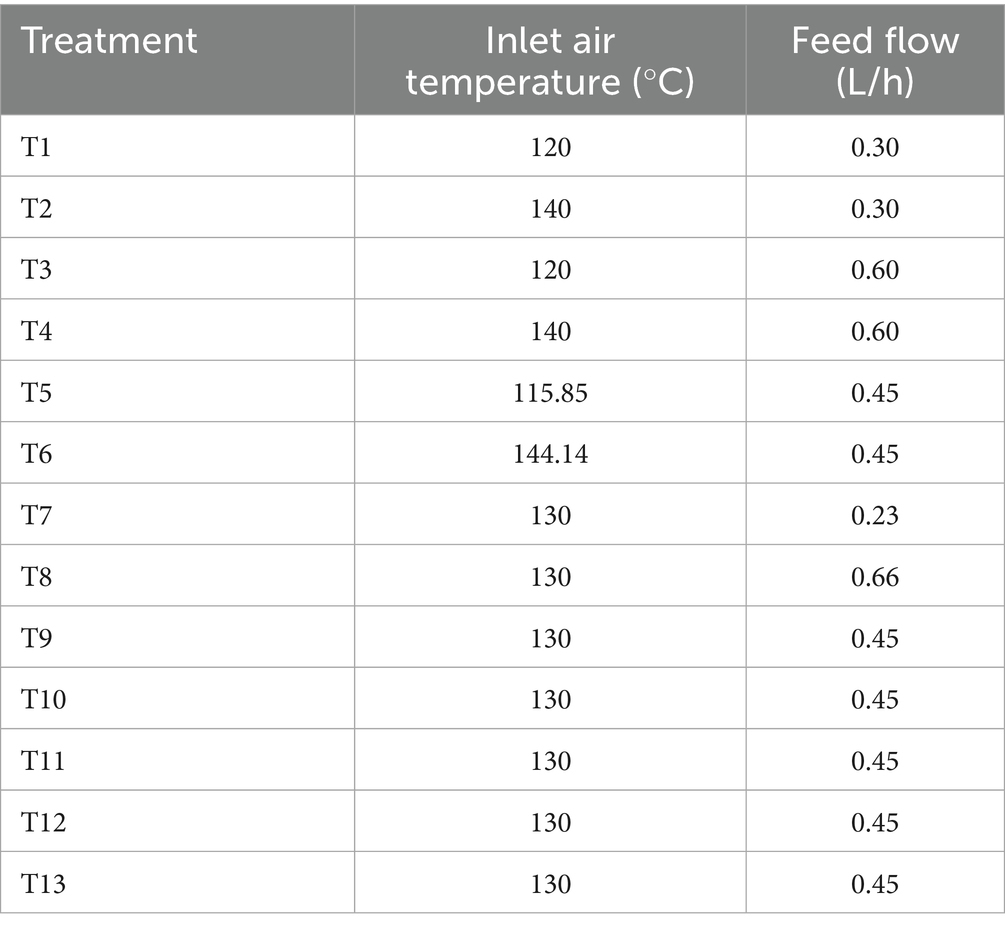1005x931 pixels.
Task: Click the T5 row label
Action: click(x=35, y=393)
